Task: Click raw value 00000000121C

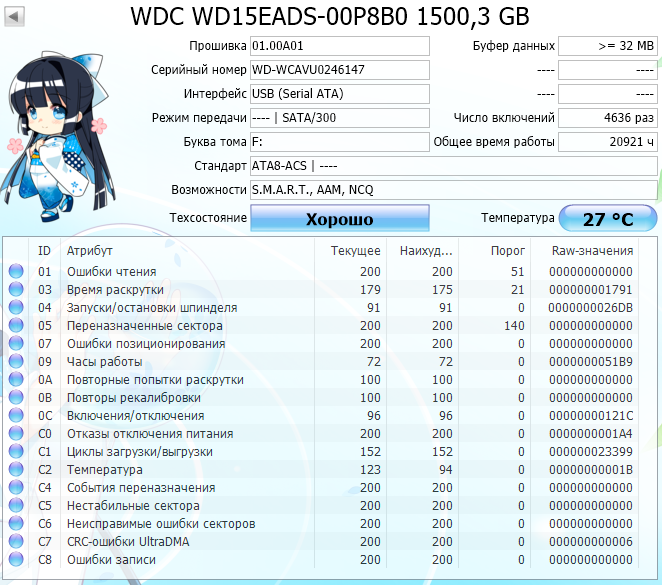Action: pyautogui.click(x=591, y=416)
